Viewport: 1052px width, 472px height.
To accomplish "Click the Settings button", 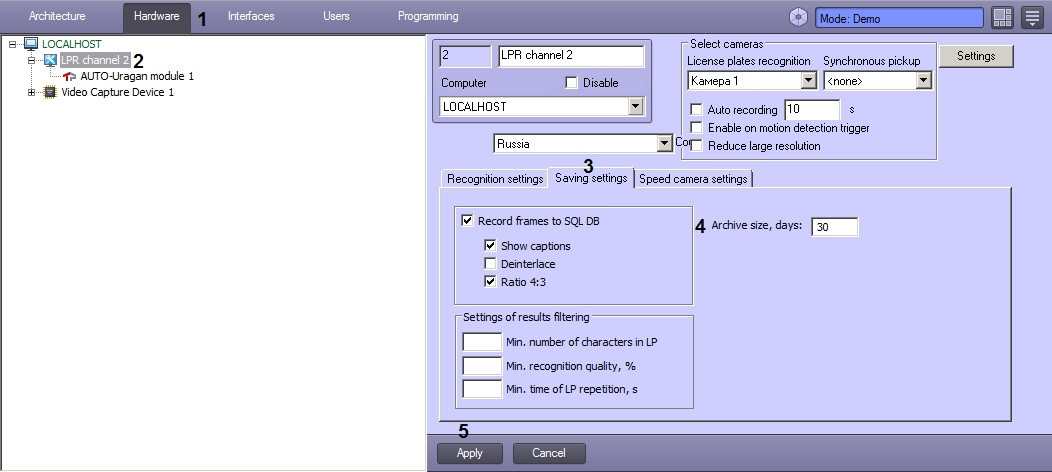I will pyautogui.click(x=976, y=56).
